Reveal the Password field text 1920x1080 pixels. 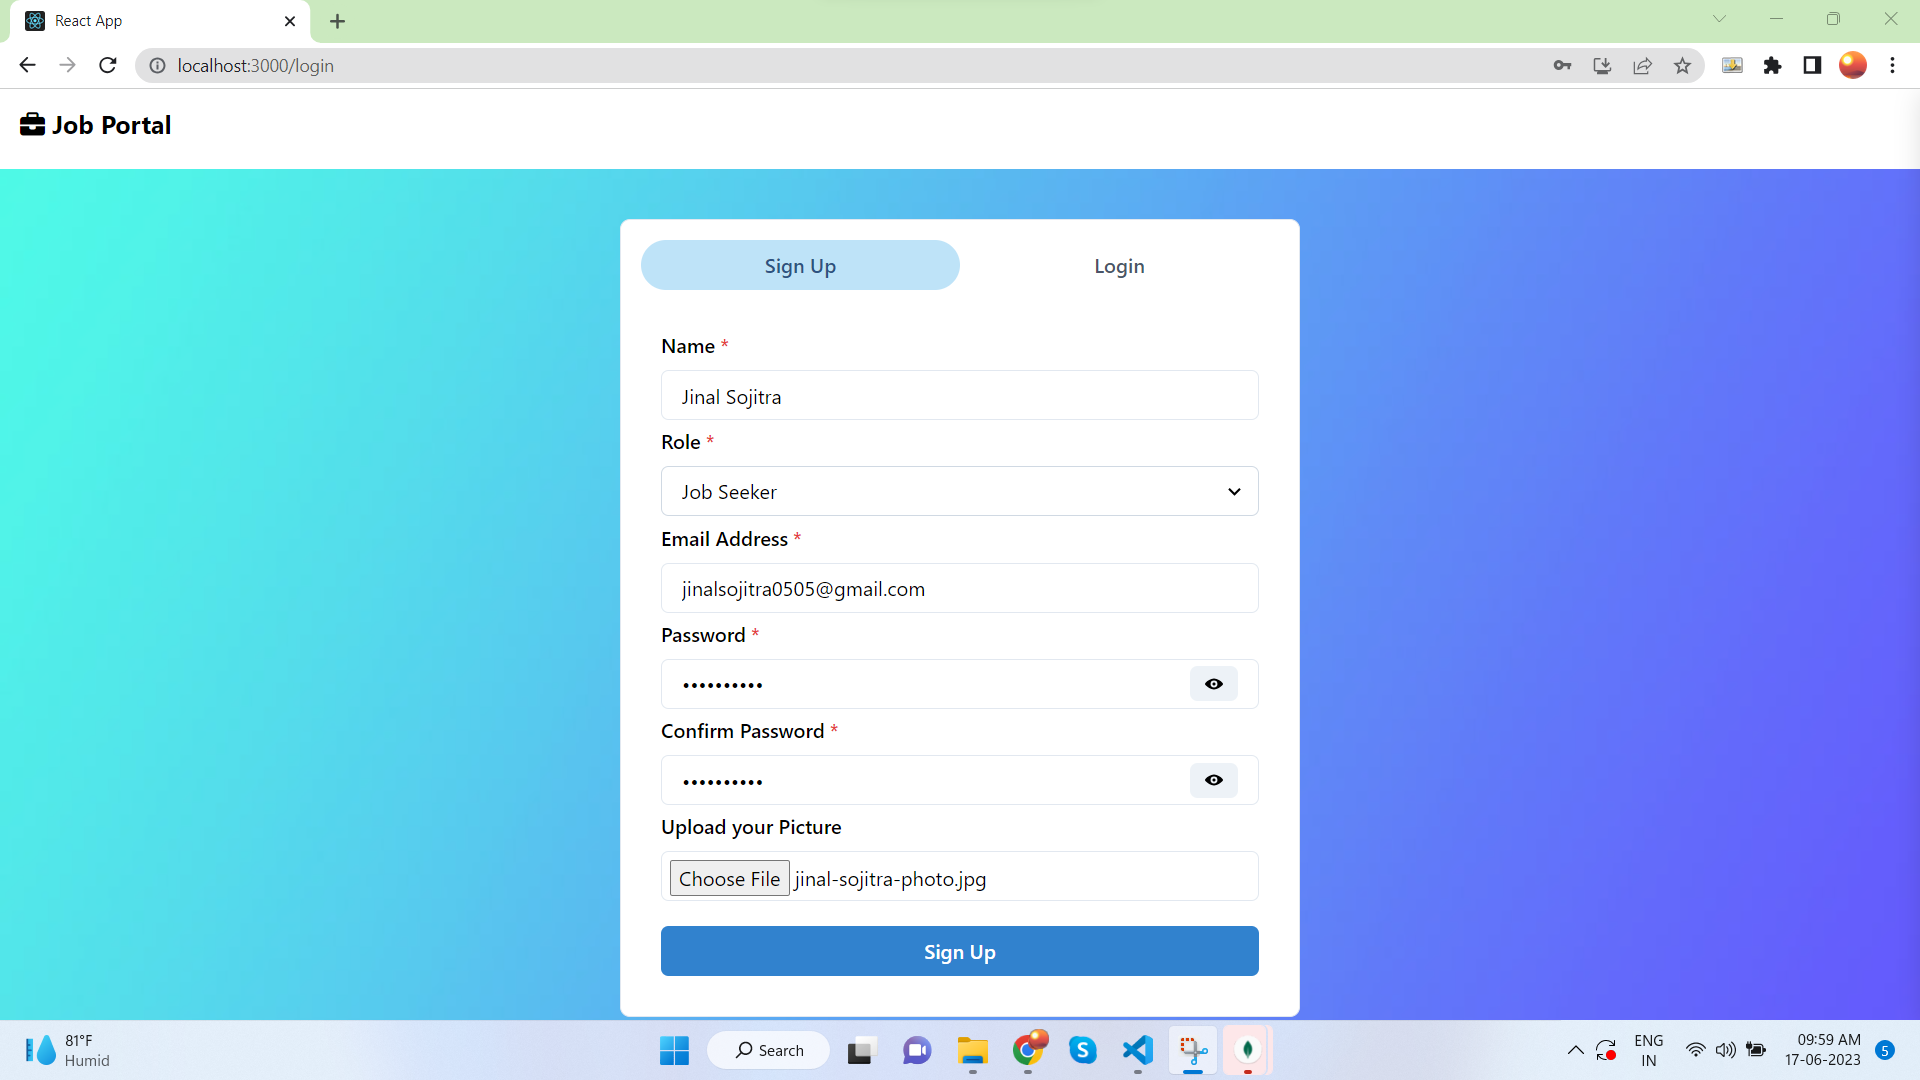(1213, 684)
